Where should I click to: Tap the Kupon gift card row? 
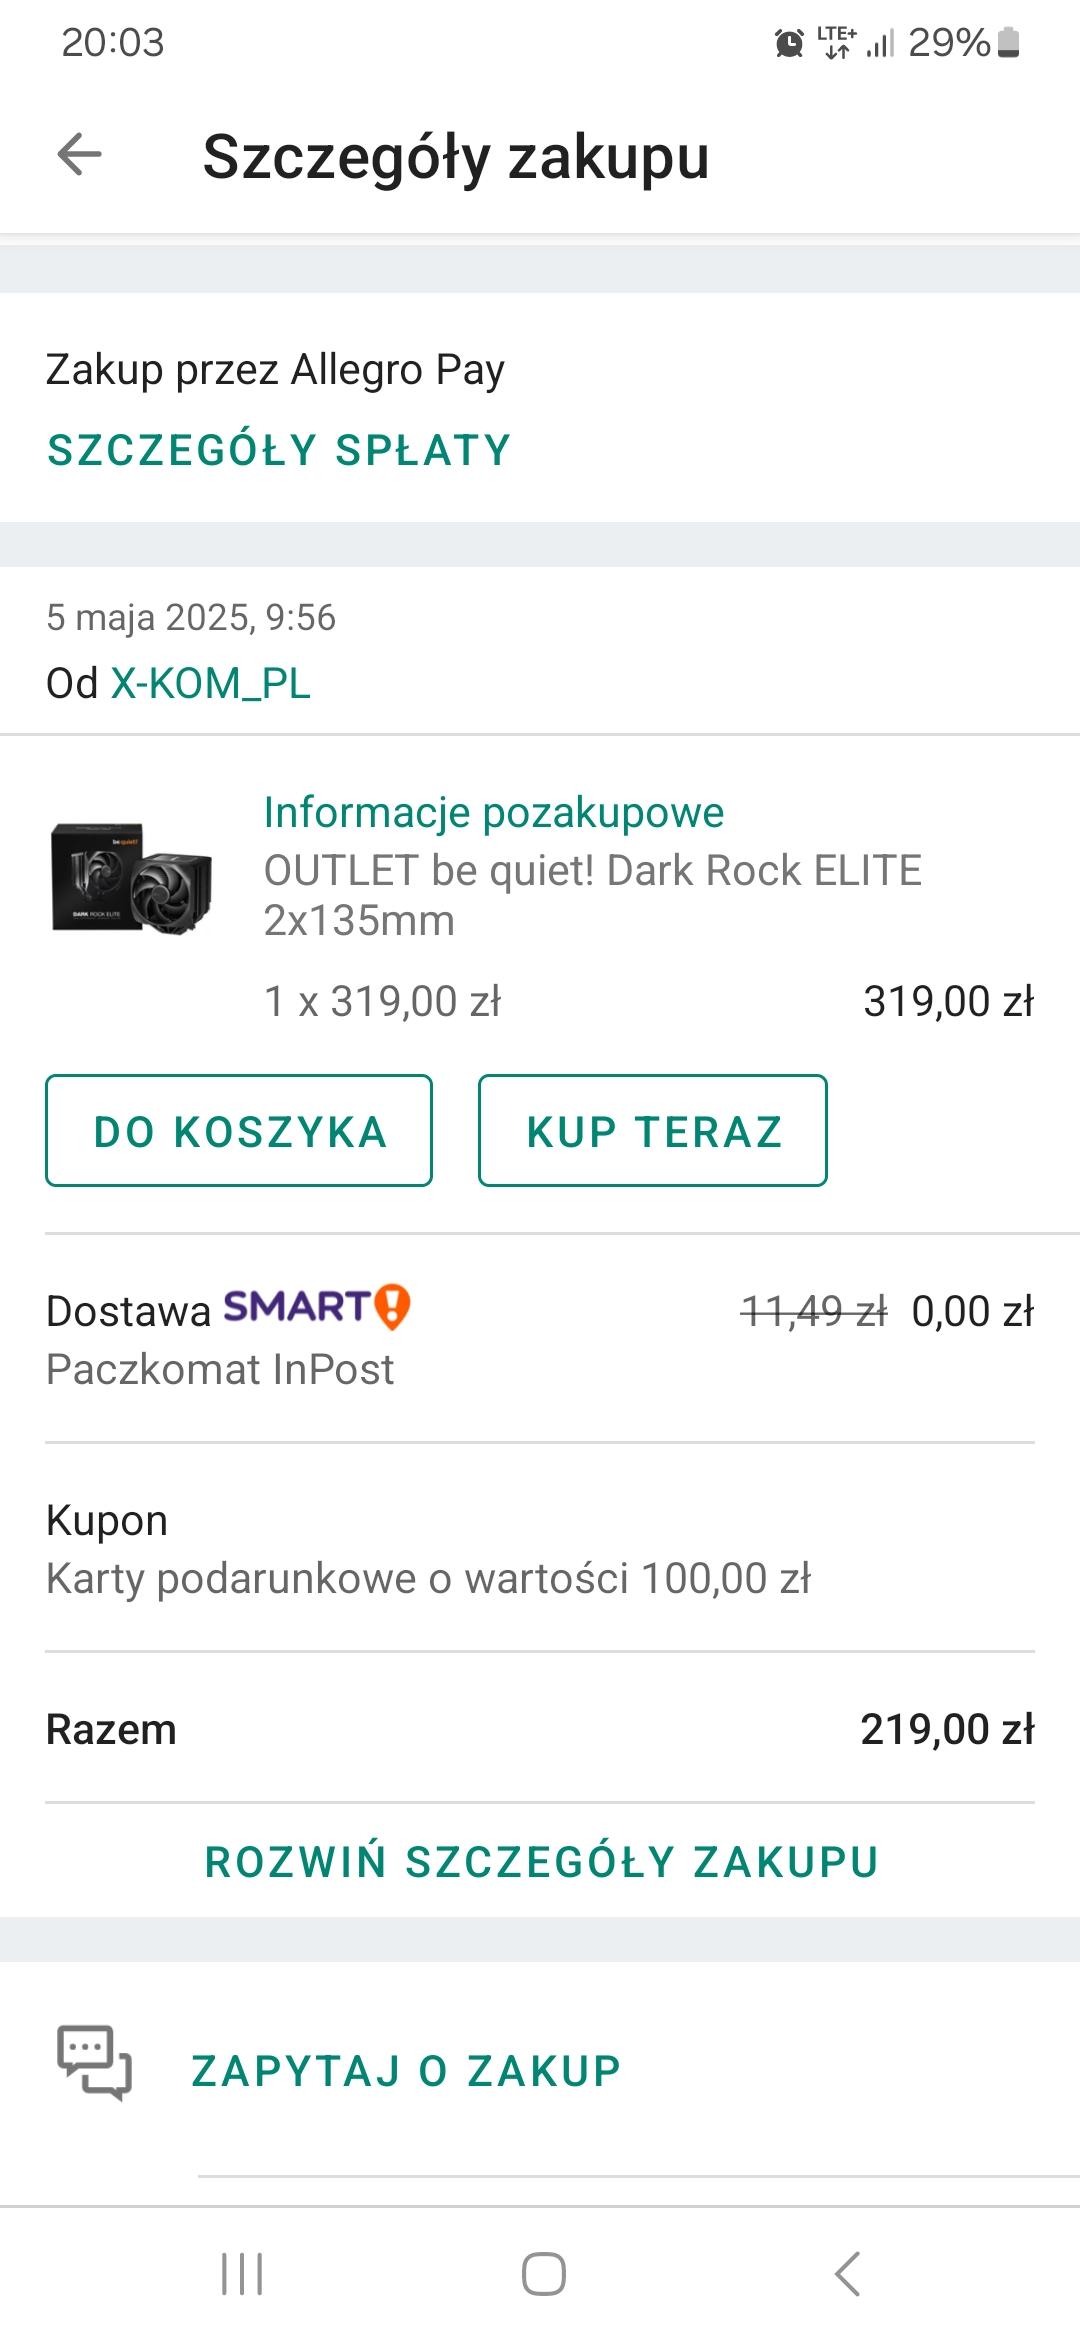click(x=428, y=1549)
